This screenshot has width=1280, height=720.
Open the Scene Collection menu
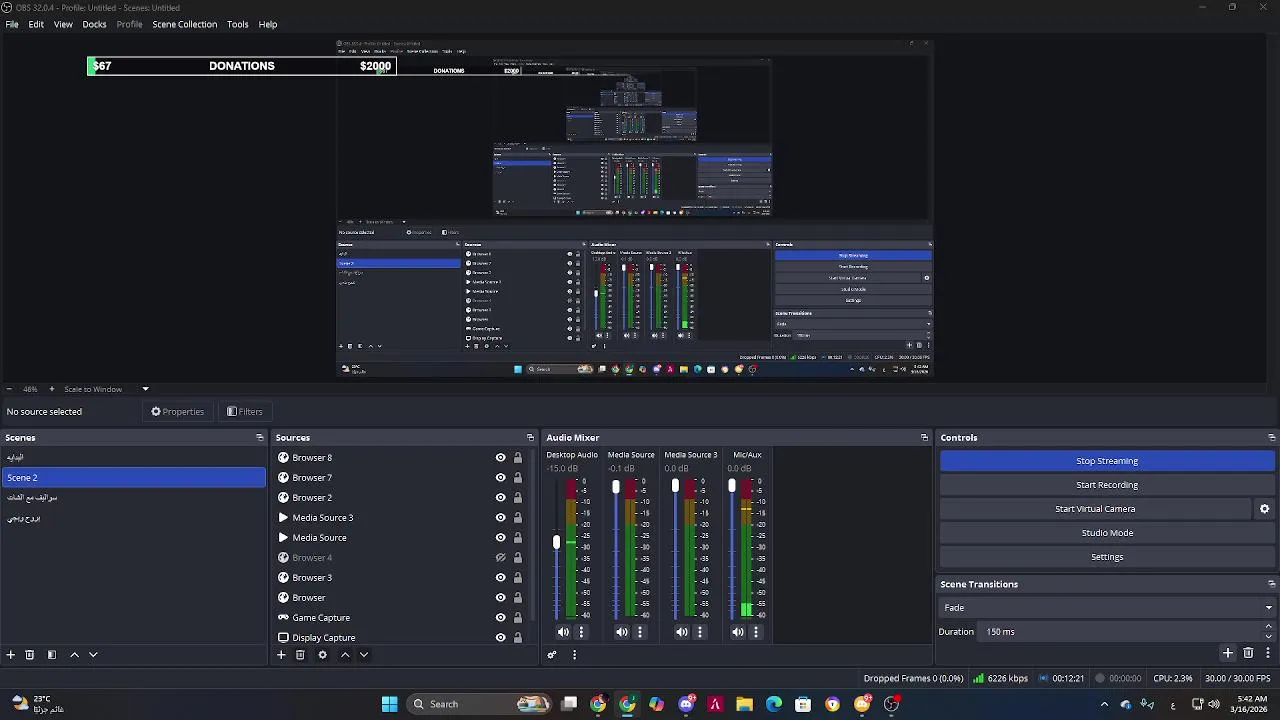185,24
